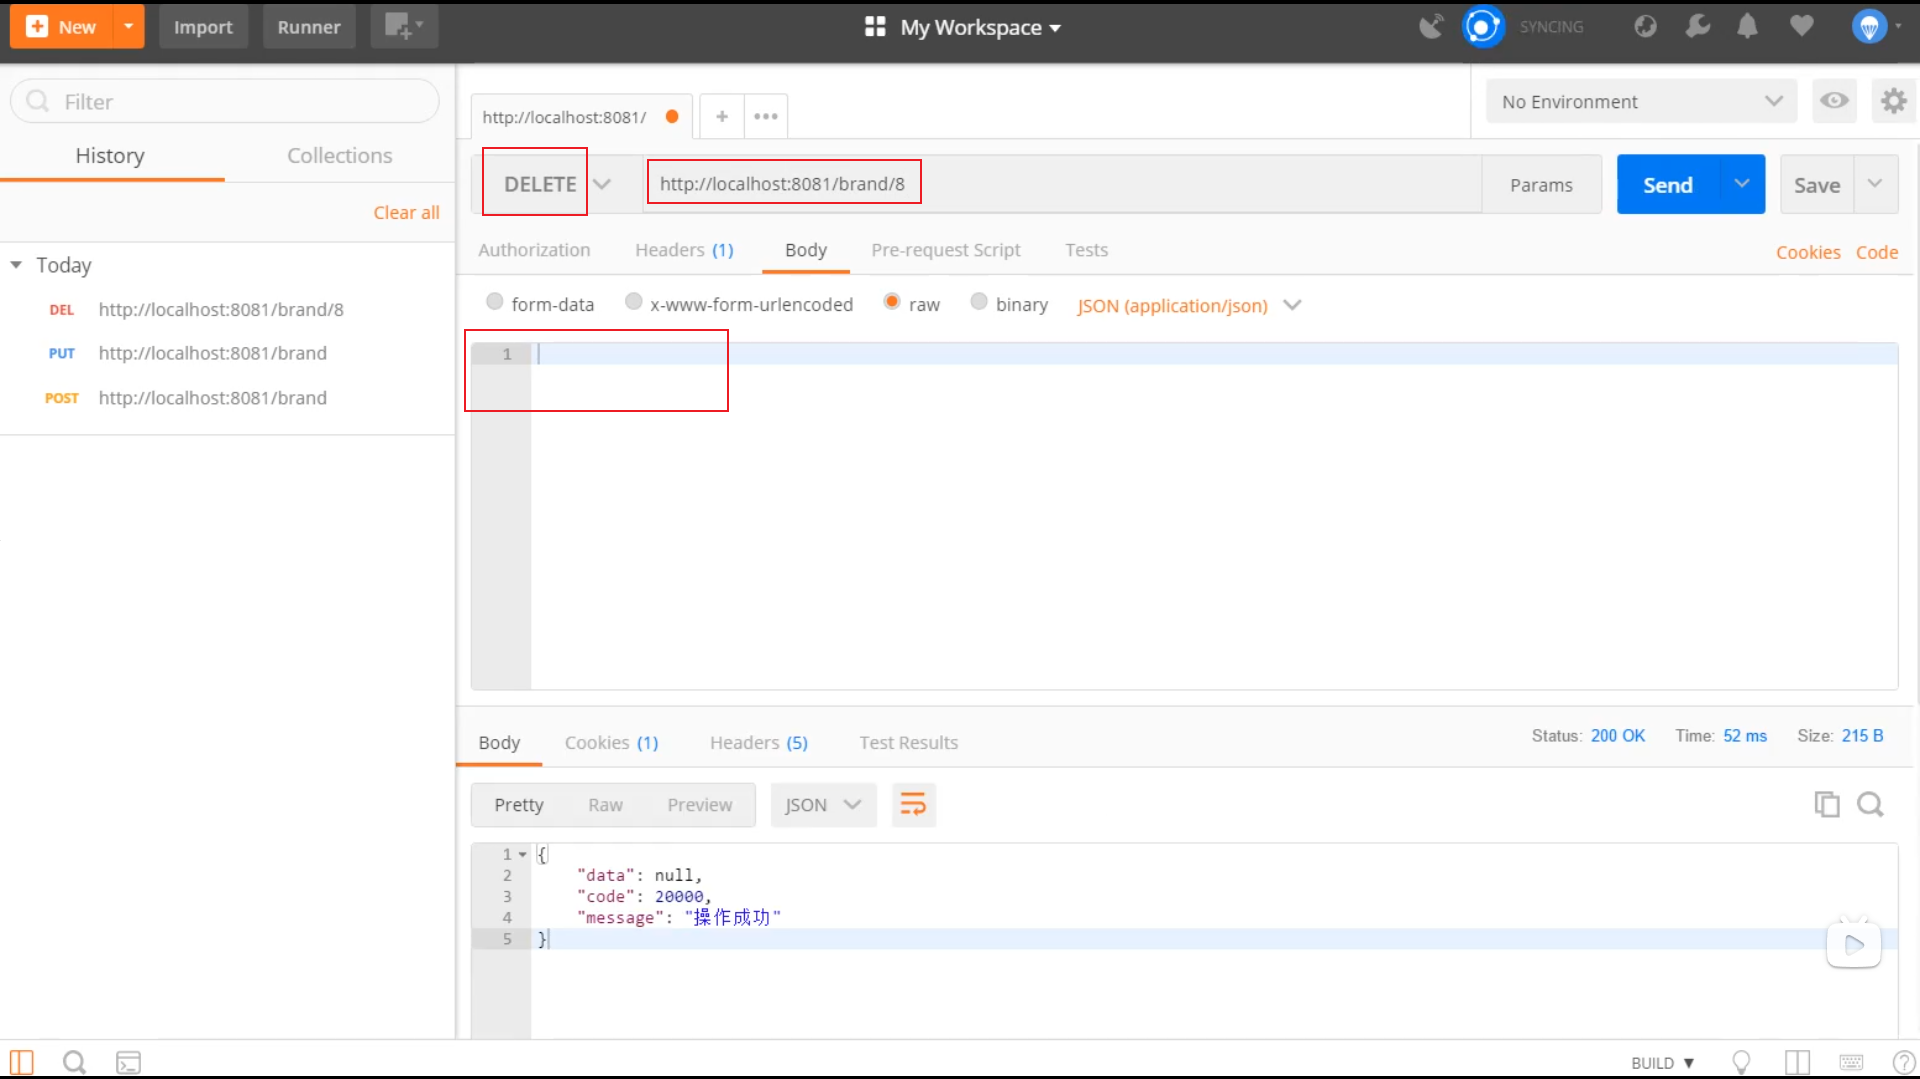Click the heart icon in header

coord(1801,26)
